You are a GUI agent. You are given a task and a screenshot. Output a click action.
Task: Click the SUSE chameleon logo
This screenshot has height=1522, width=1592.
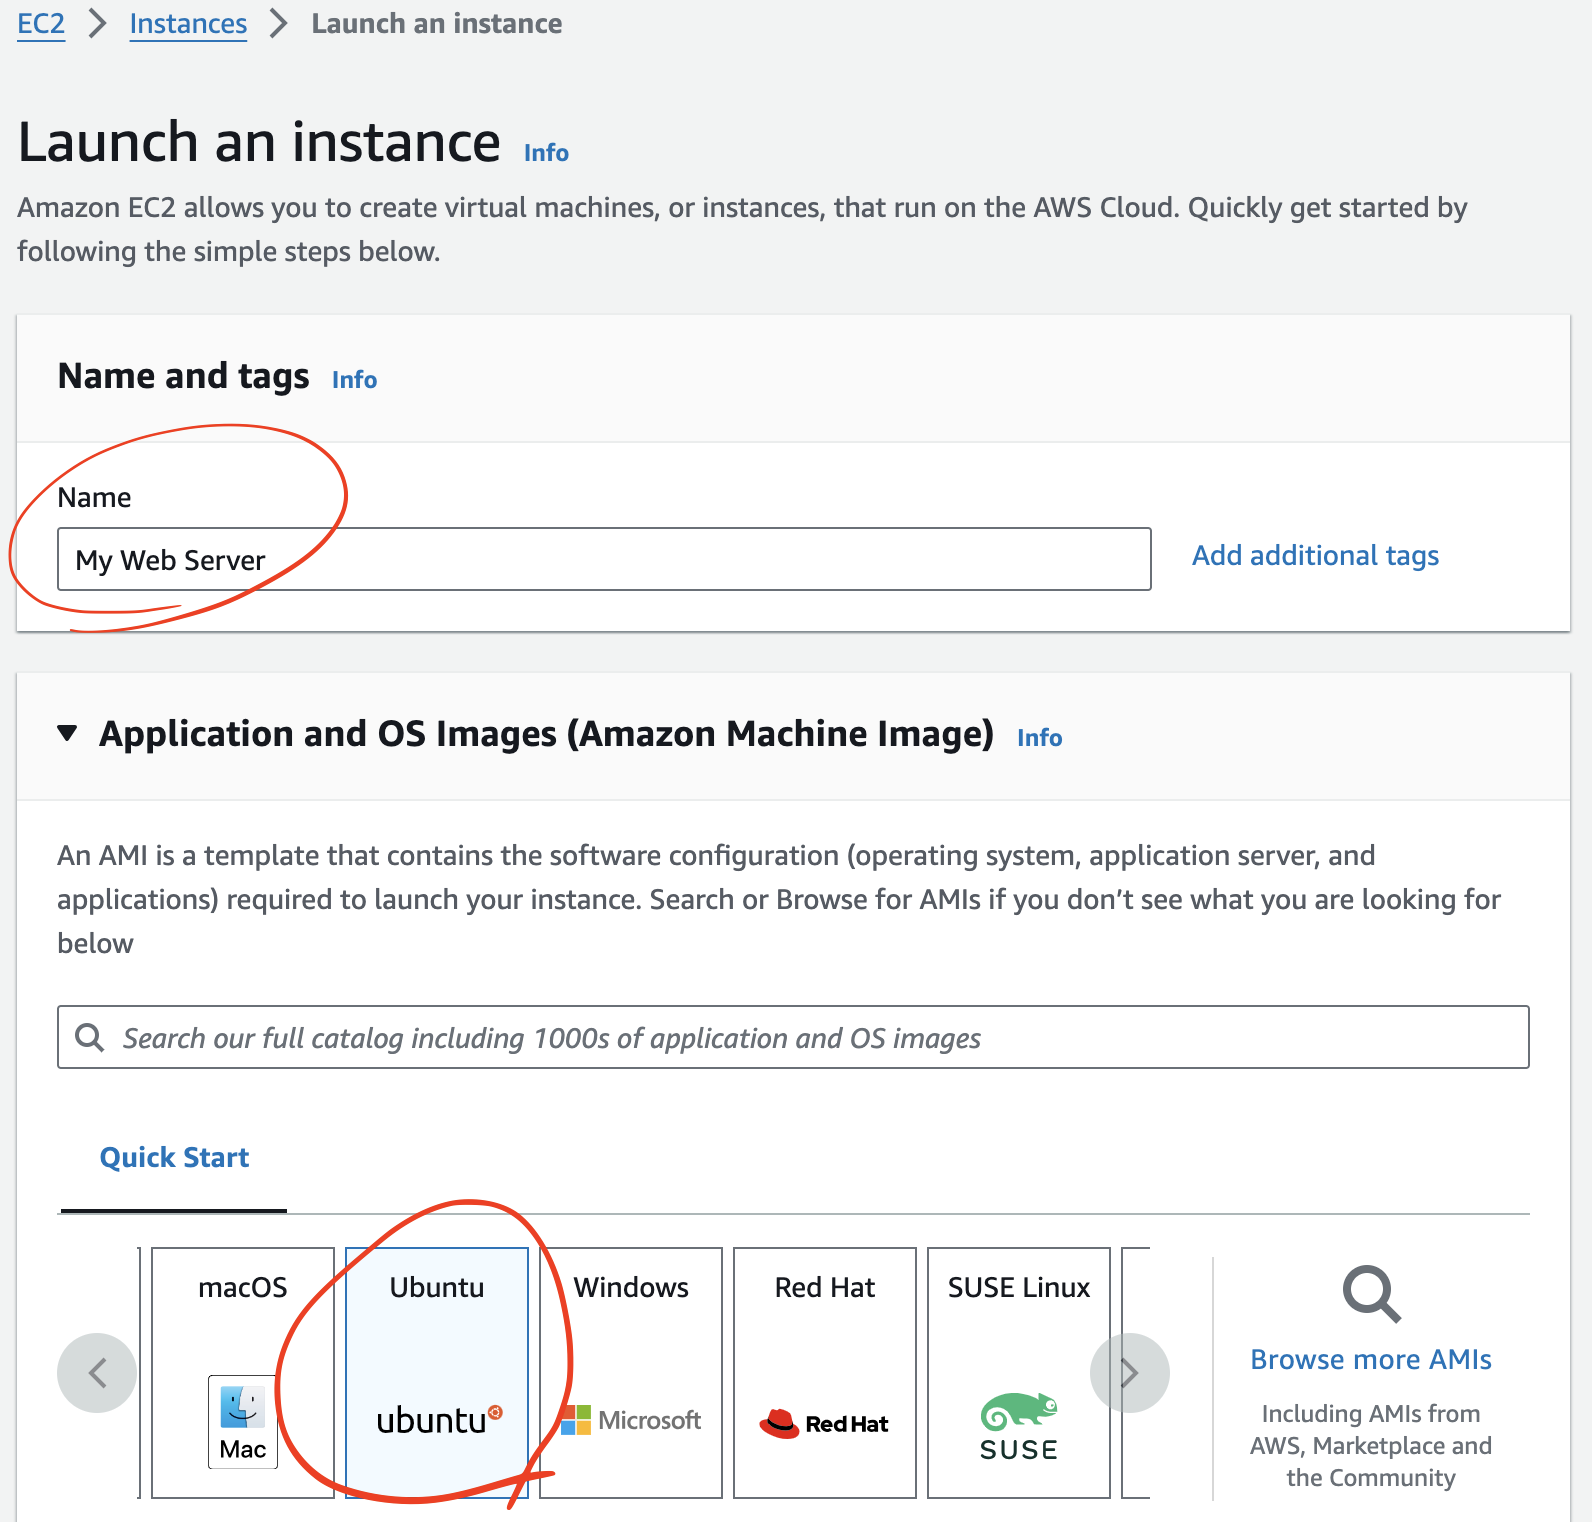1018,1412
